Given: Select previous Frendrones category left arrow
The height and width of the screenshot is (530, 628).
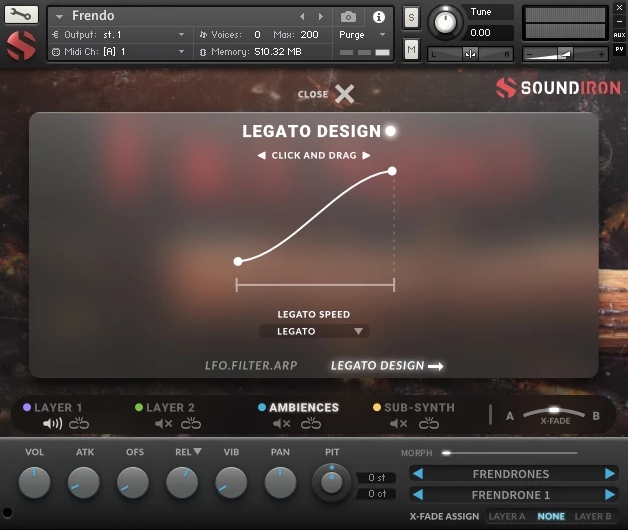Looking at the screenshot, I should 418,474.
